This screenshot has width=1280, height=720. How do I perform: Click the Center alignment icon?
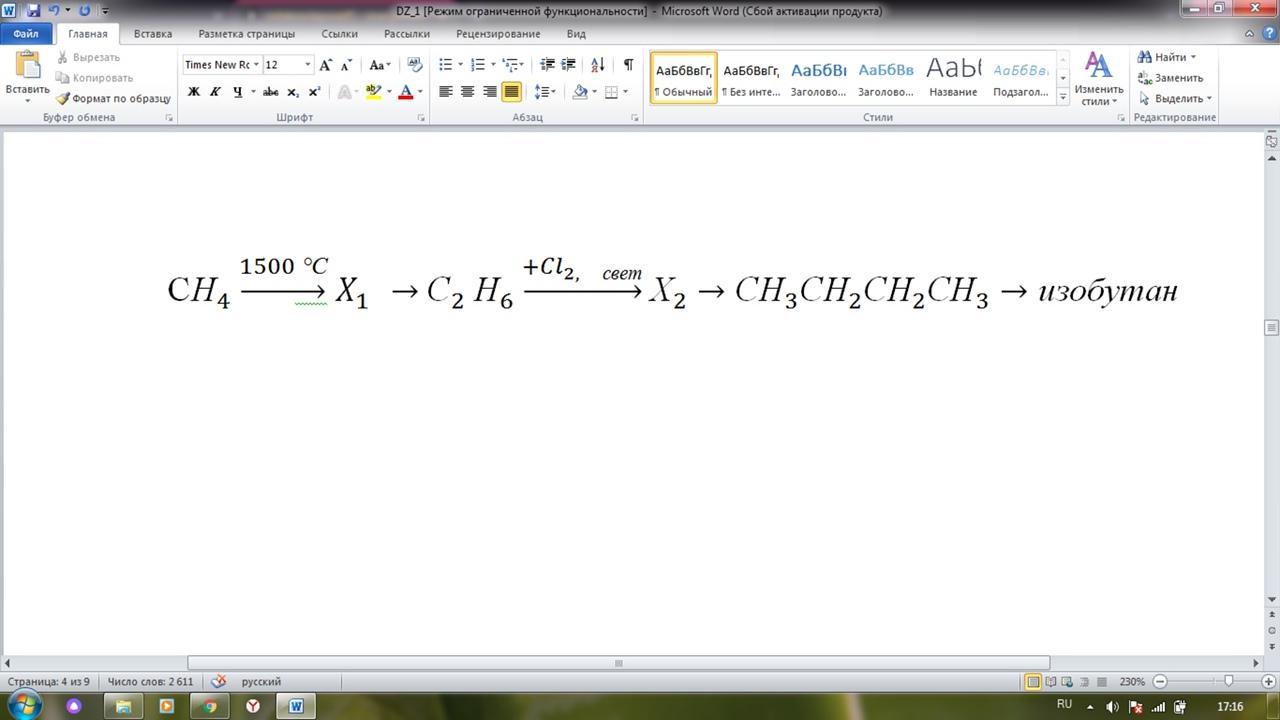click(x=467, y=92)
